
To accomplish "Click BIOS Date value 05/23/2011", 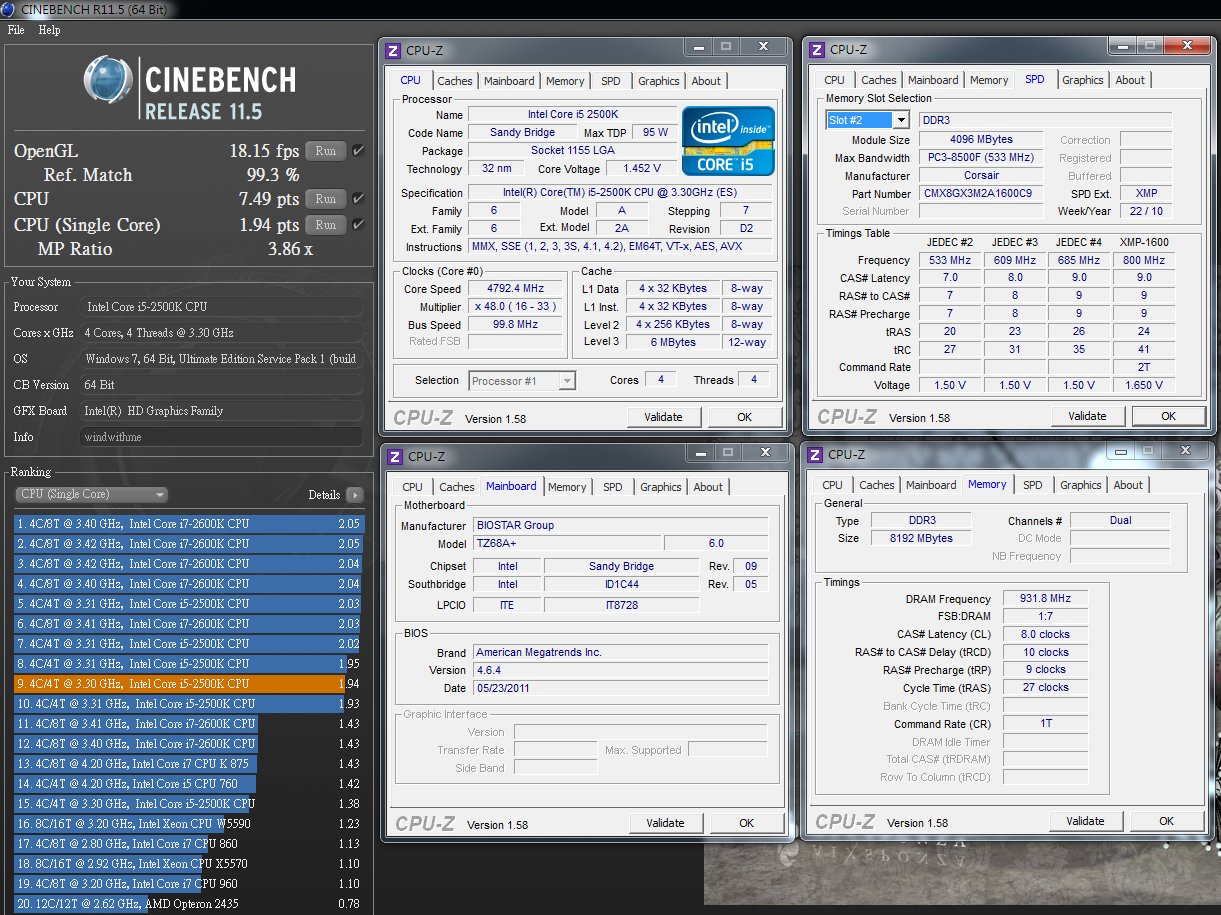I will pyautogui.click(x=620, y=688).
